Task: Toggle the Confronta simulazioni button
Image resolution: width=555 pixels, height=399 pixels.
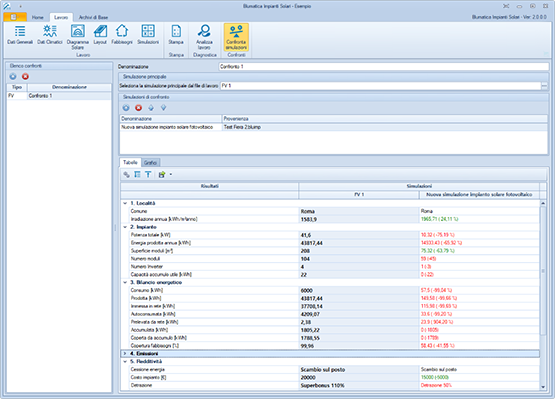Action: point(236,37)
